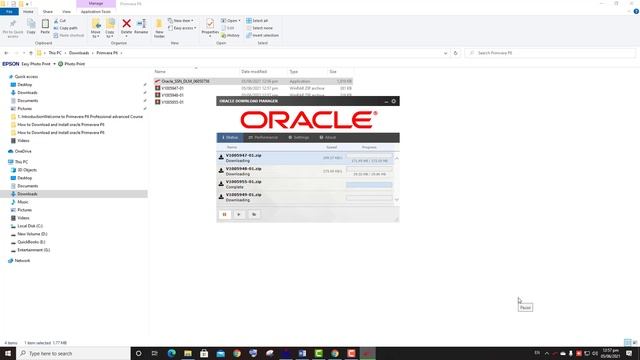Resume downloads with the play button
This screenshot has height=360, width=640.
point(239,214)
